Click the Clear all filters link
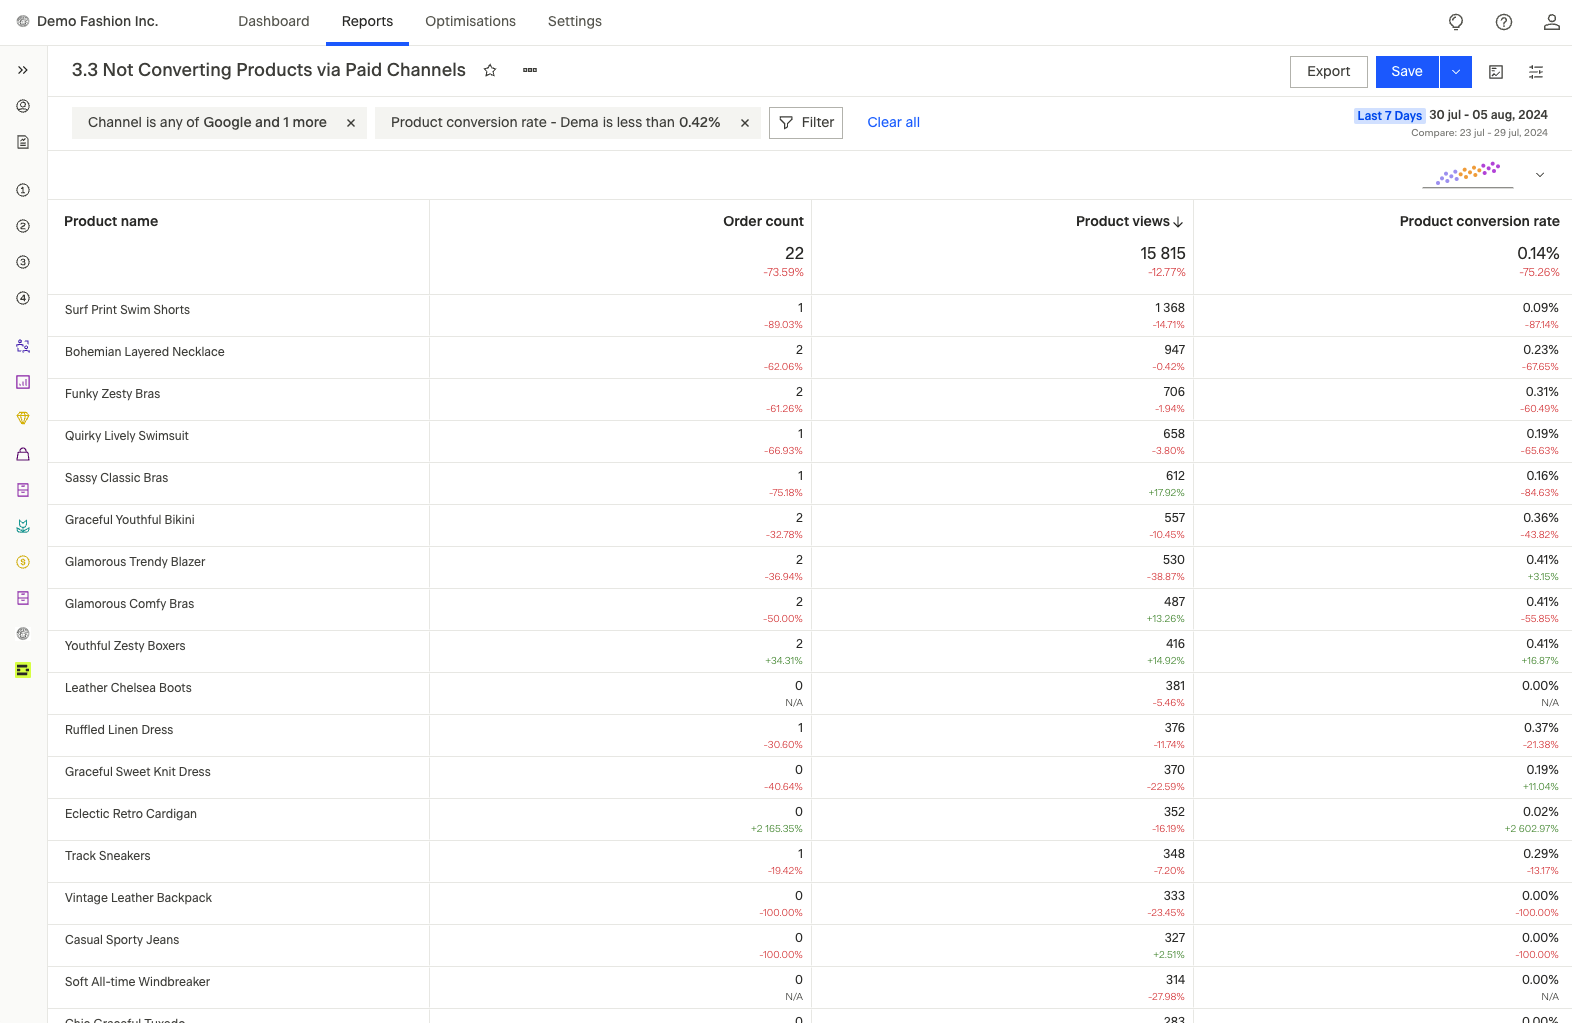1572x1023 pixels. pos(893,123)
